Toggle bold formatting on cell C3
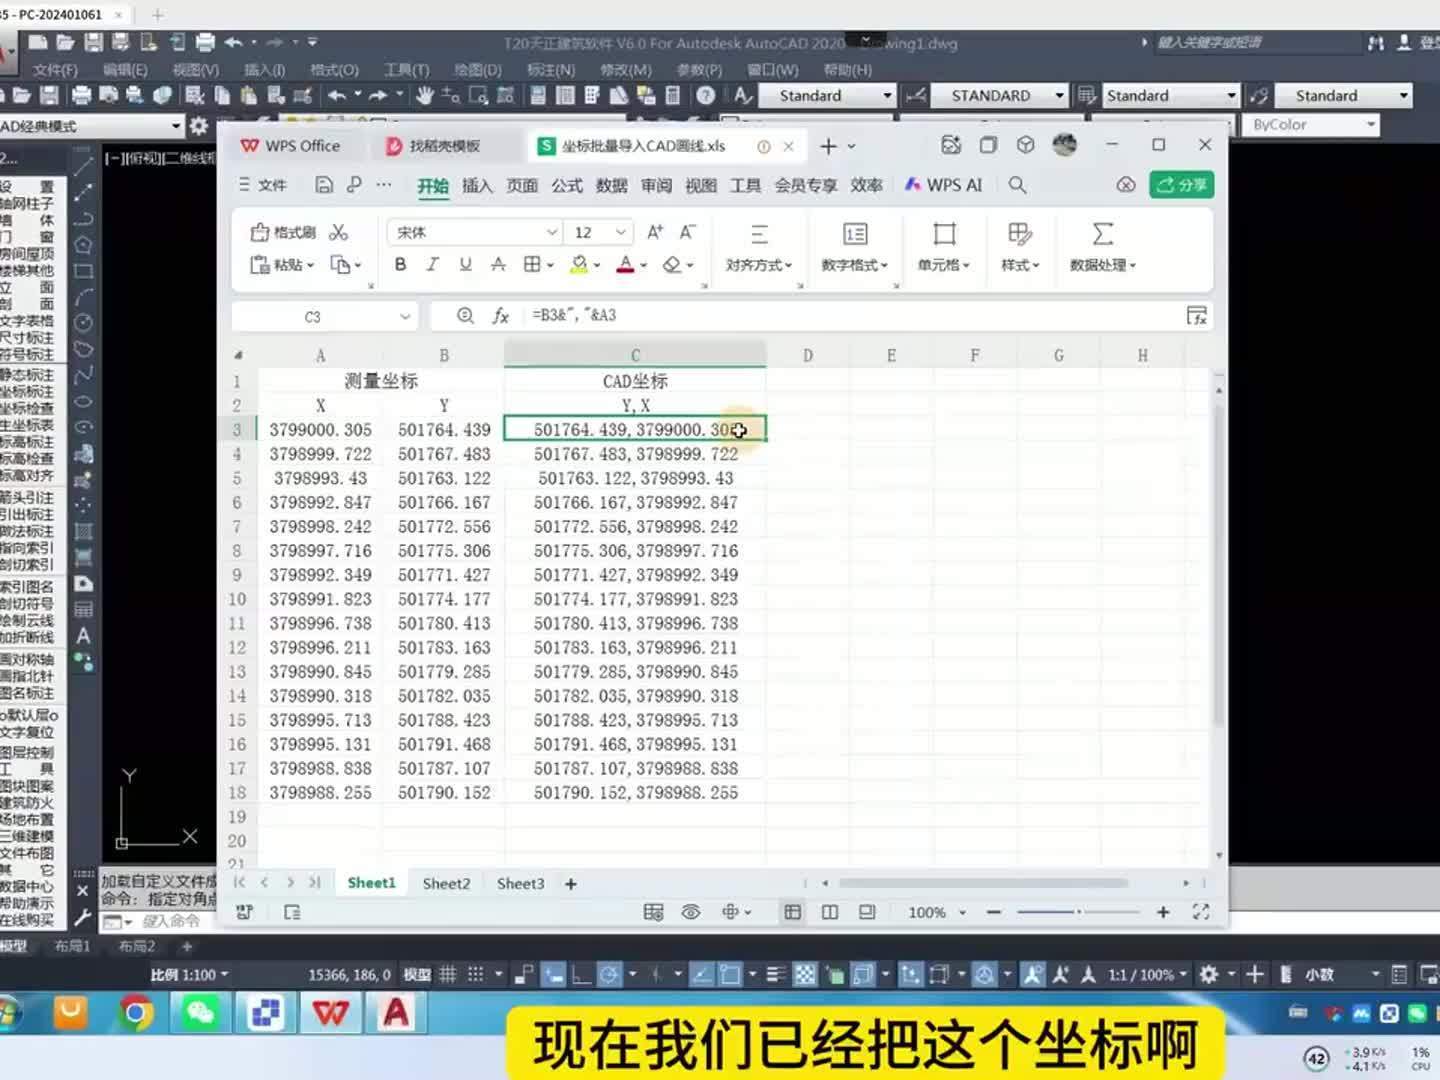The height and width of the screenshot is (1080, 1440). click(x=400, y=264)
